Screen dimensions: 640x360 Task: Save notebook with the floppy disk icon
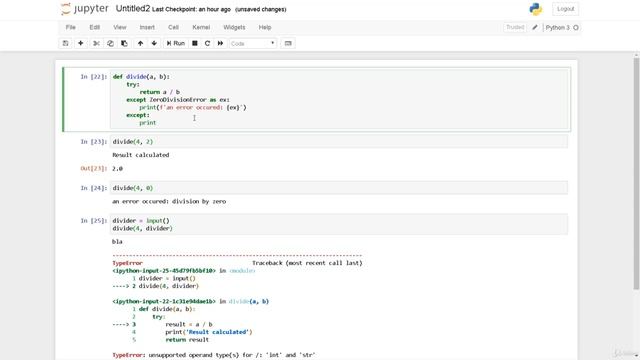pos(65,43)
